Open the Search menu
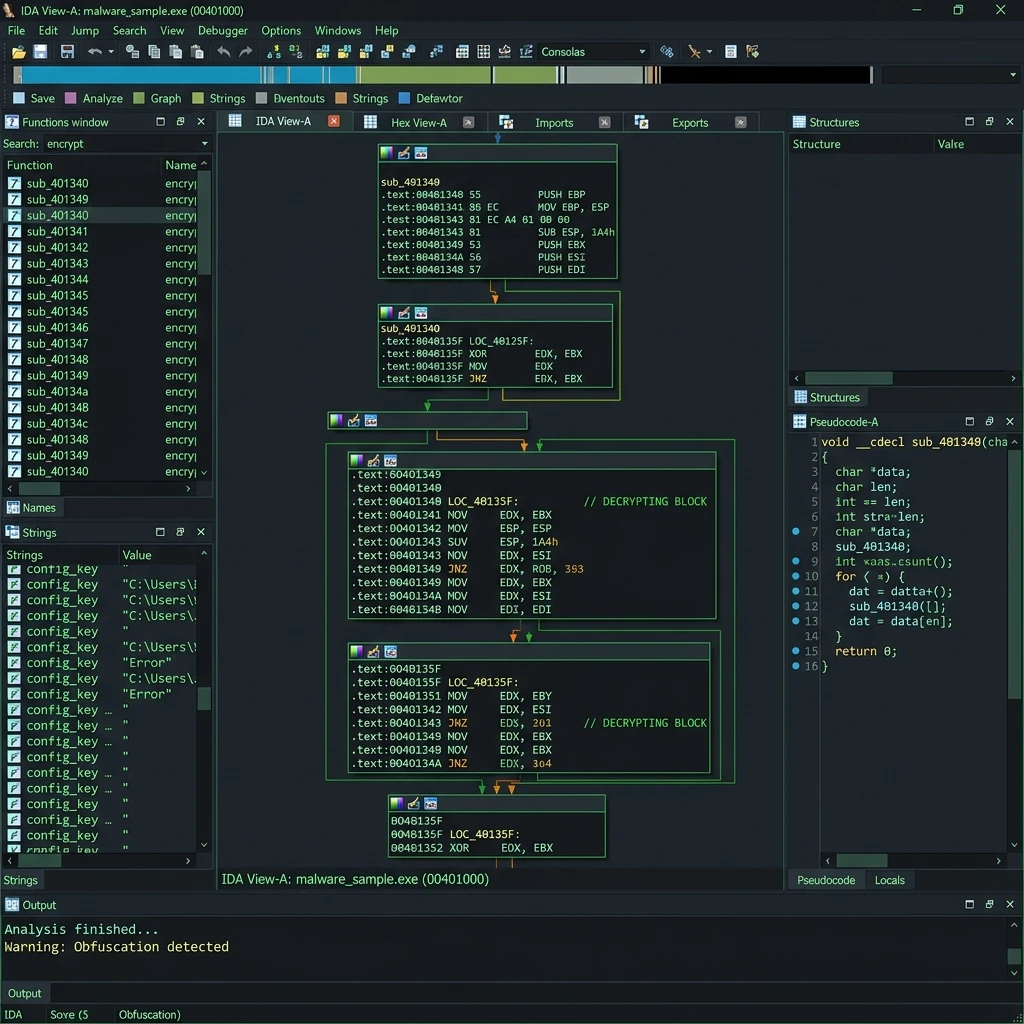The image size is (1024, 1024). (x=129, y=31)
